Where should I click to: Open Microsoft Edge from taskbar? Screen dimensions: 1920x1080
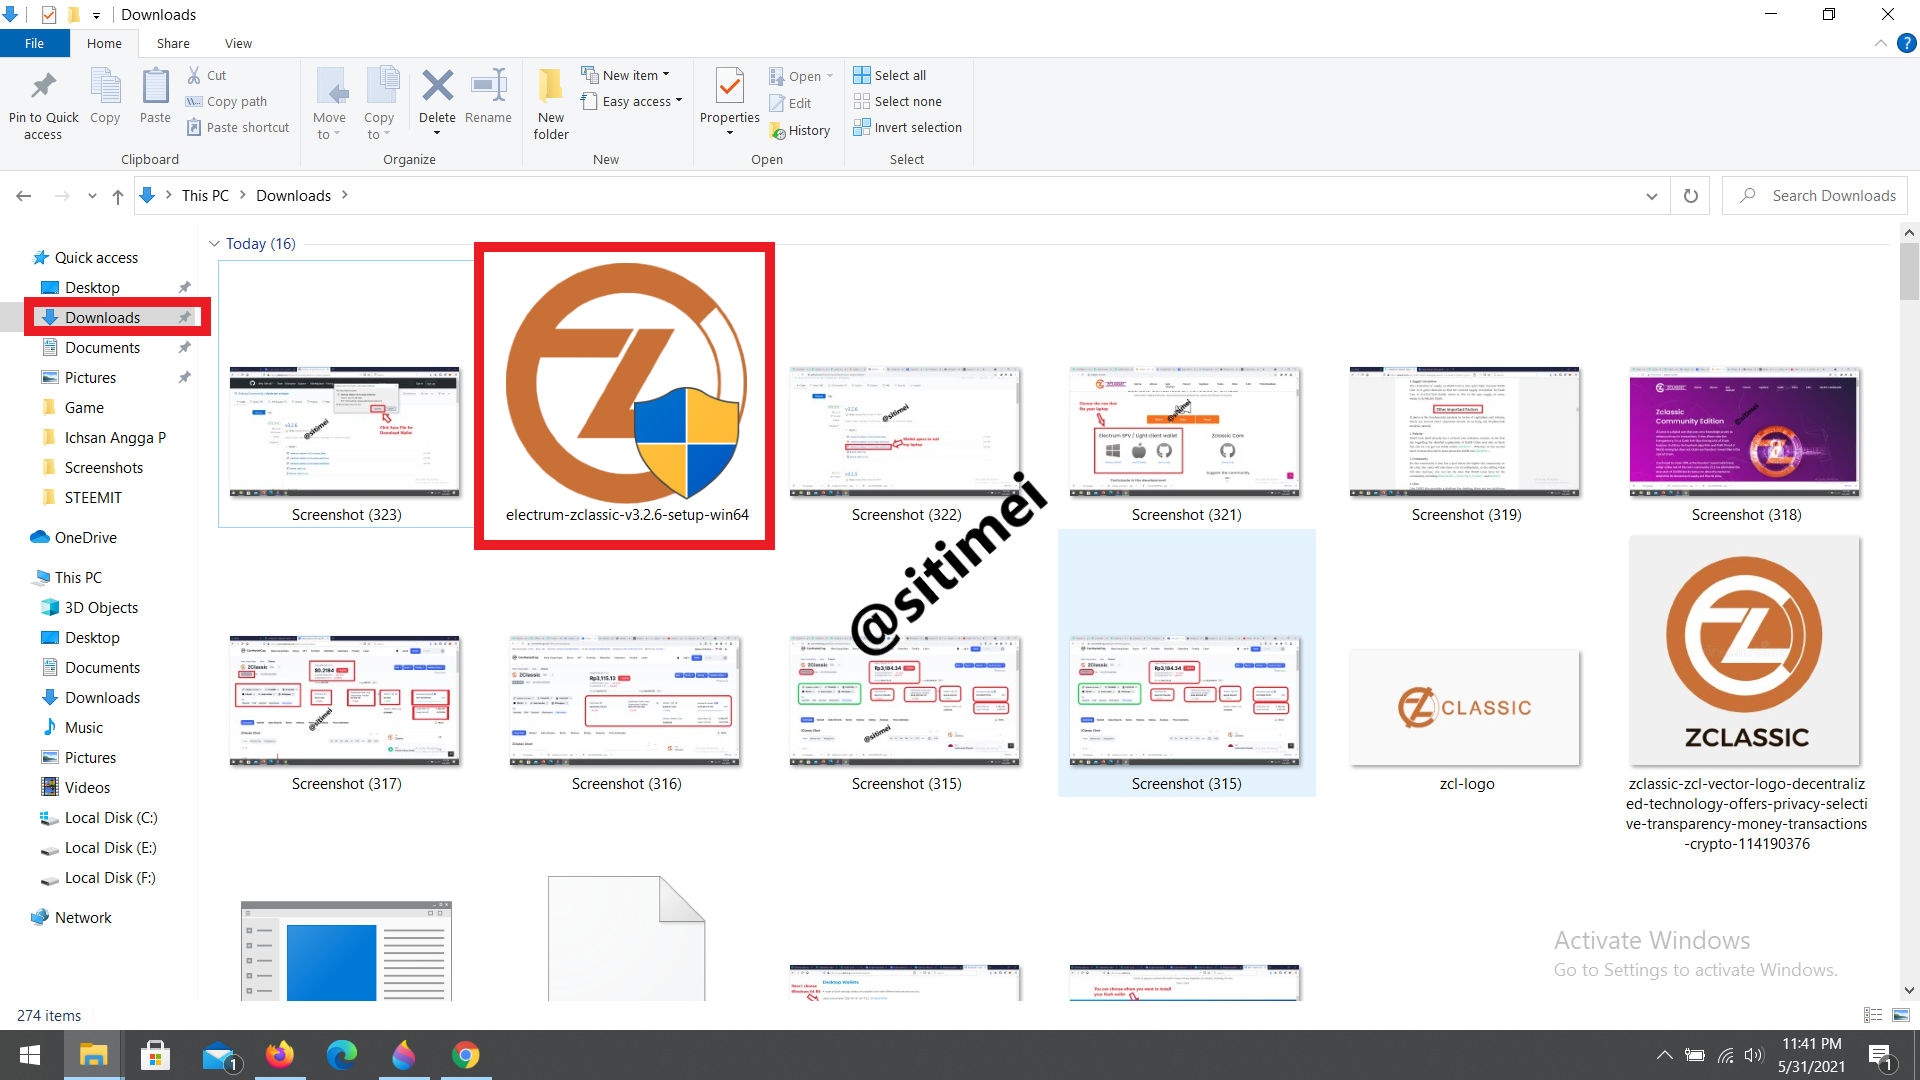pos(342,1055)
